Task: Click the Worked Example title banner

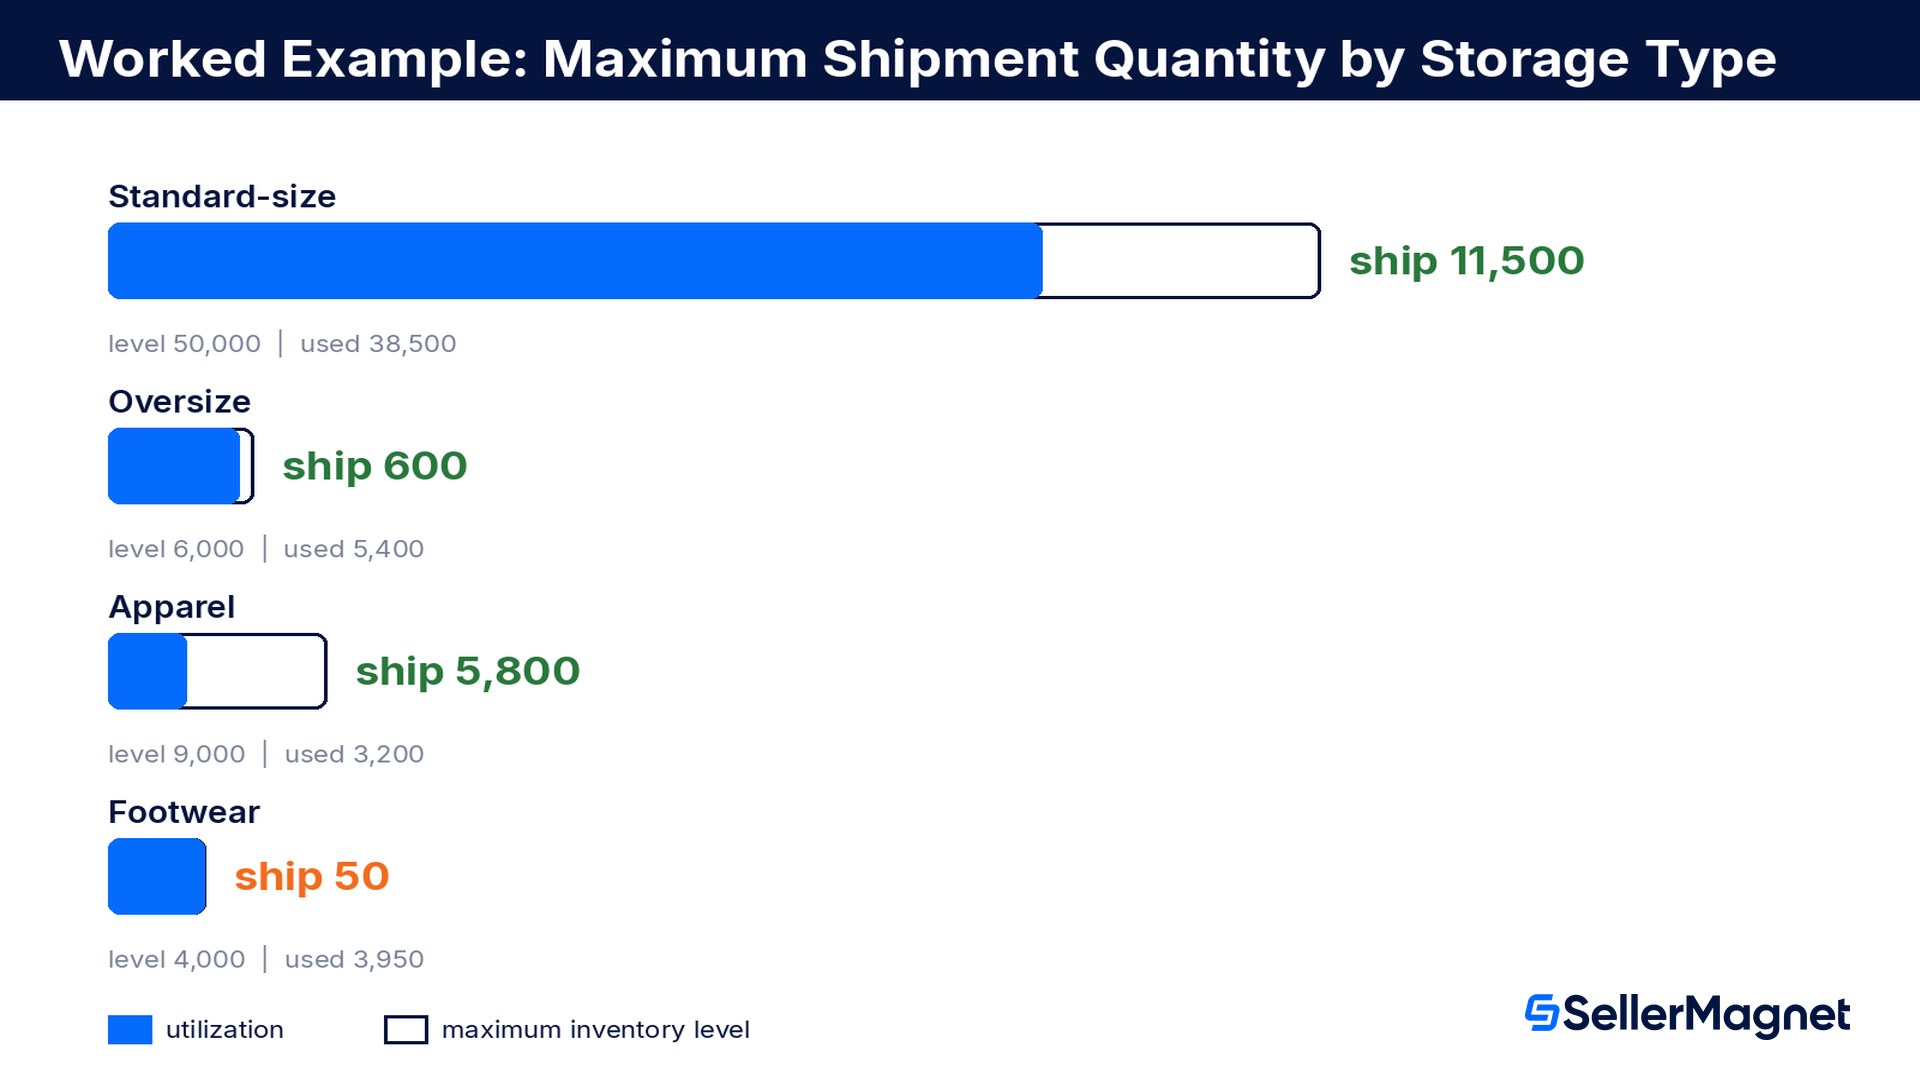Action: pyautogui.click(x=960, y=50)
